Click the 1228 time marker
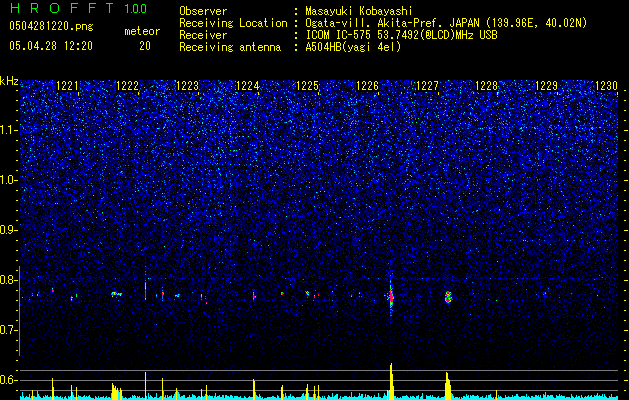The height and width of the screenshot is (400, 629). (x=486, y=86)
